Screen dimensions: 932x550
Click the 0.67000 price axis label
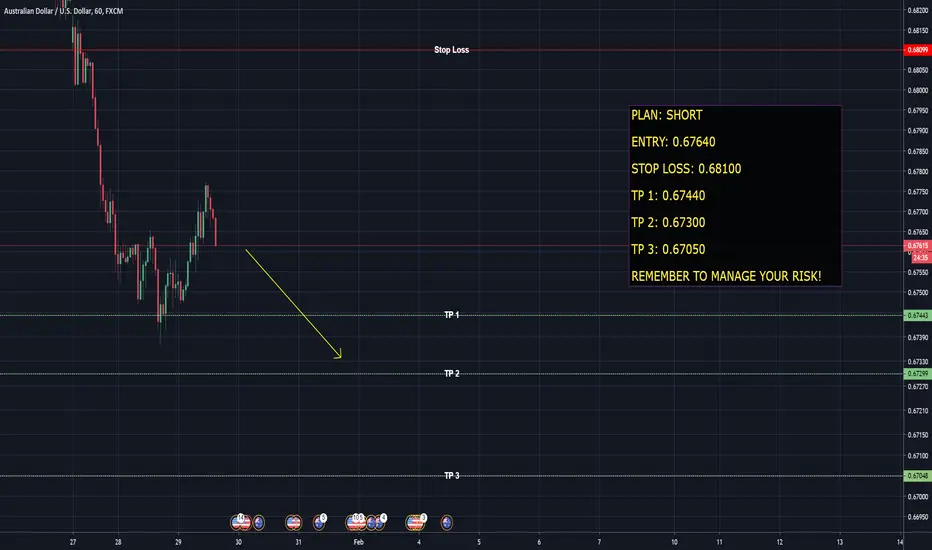[918, 496]
